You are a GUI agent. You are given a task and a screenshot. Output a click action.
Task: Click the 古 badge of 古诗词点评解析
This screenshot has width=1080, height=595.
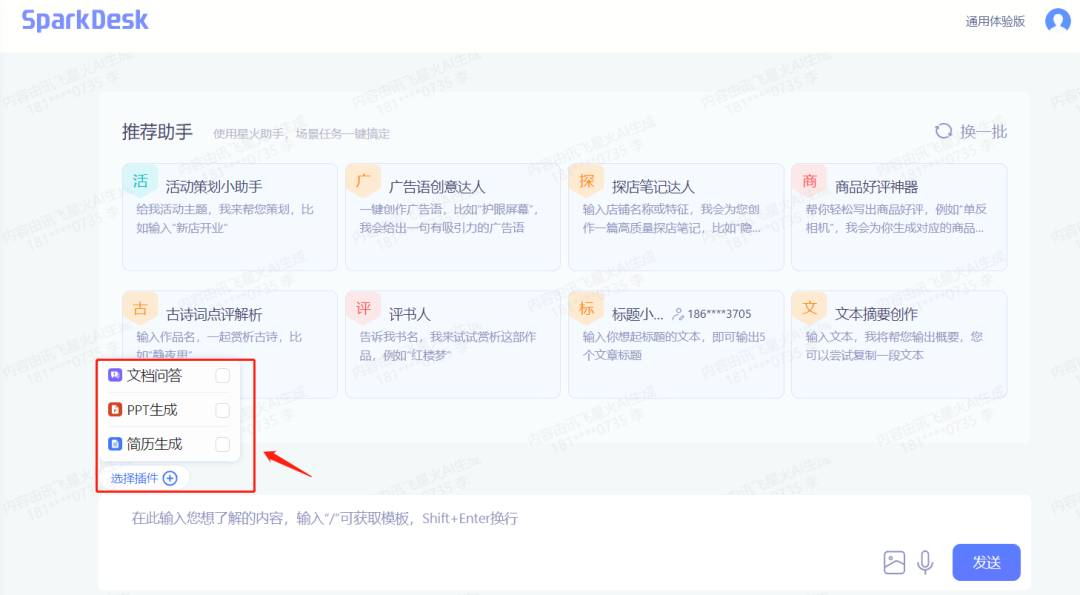[x=141, y=309]
